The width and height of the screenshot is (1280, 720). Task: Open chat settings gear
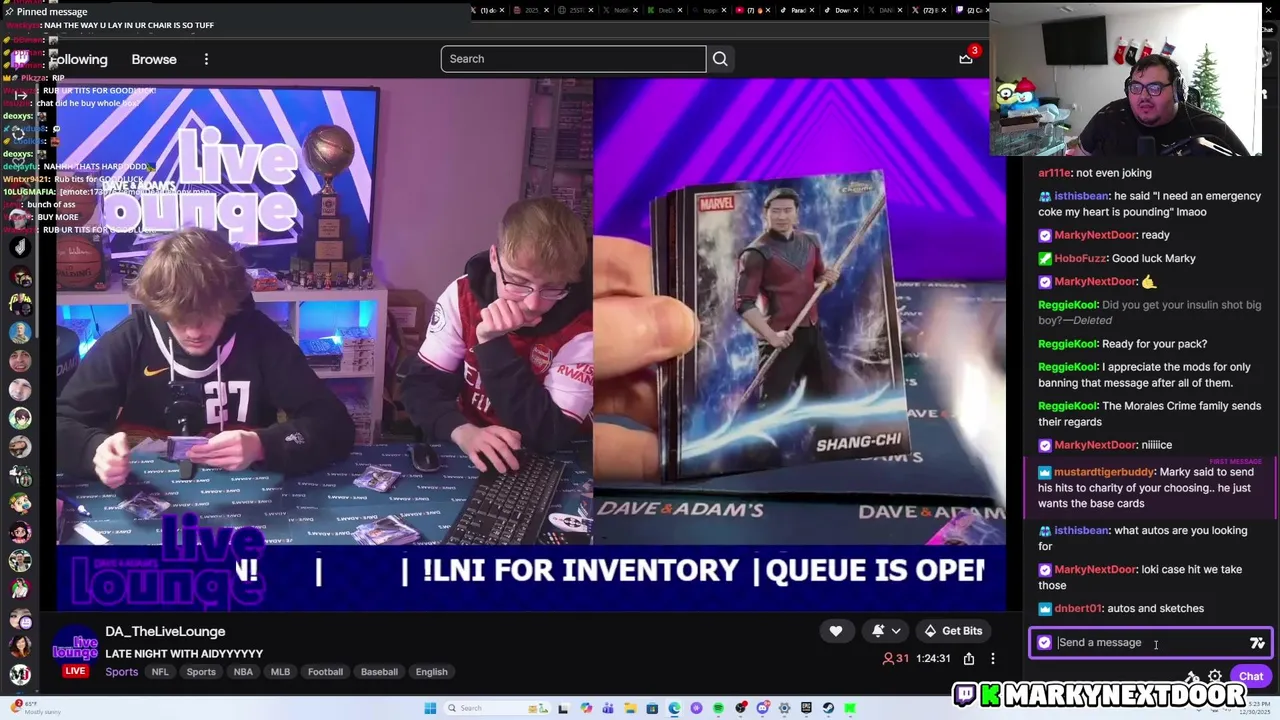pos(1215,676)
